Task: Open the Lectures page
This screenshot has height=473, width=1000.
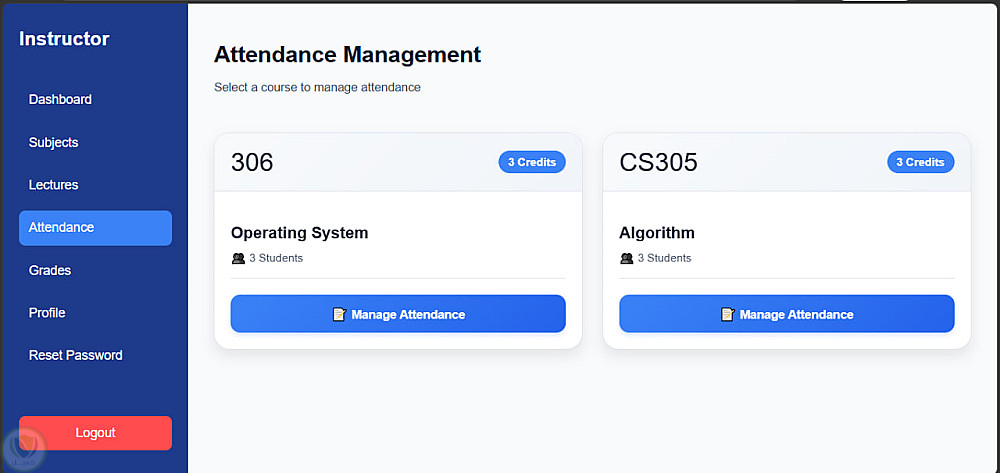Action: point(54,185)
